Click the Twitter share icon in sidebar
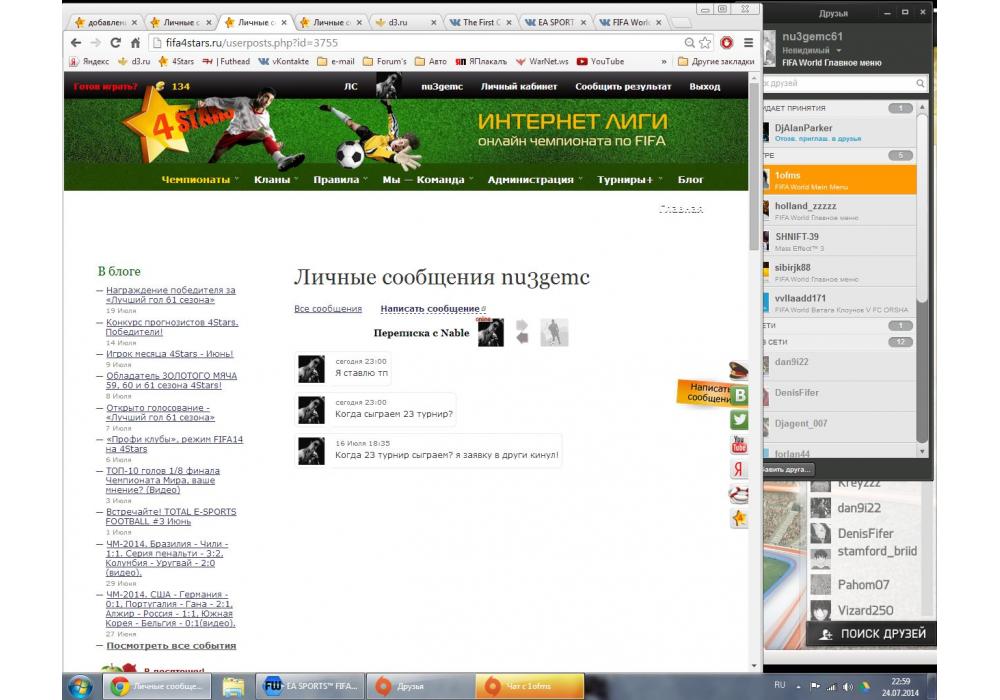 (740, 420)
